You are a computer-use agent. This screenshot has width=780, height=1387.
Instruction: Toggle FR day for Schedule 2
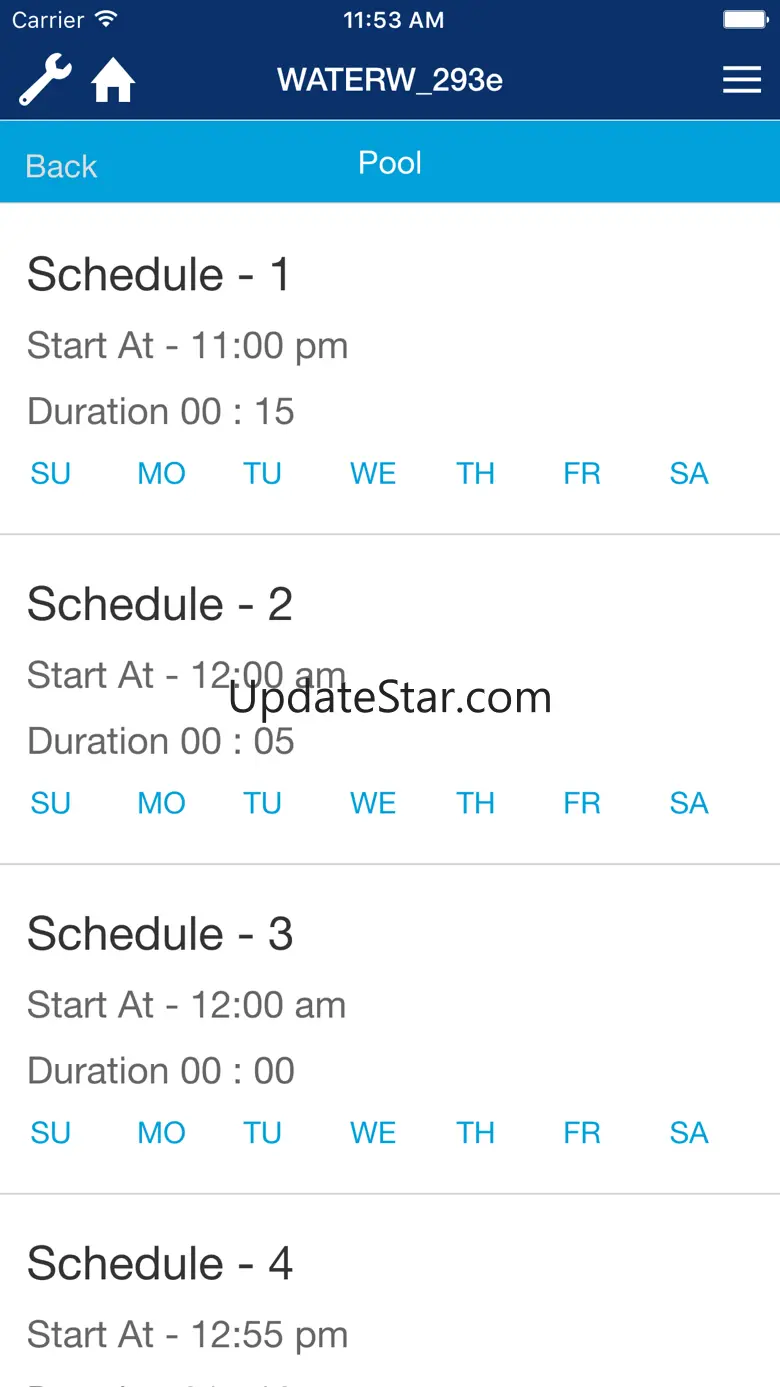[x=582, y=803]
